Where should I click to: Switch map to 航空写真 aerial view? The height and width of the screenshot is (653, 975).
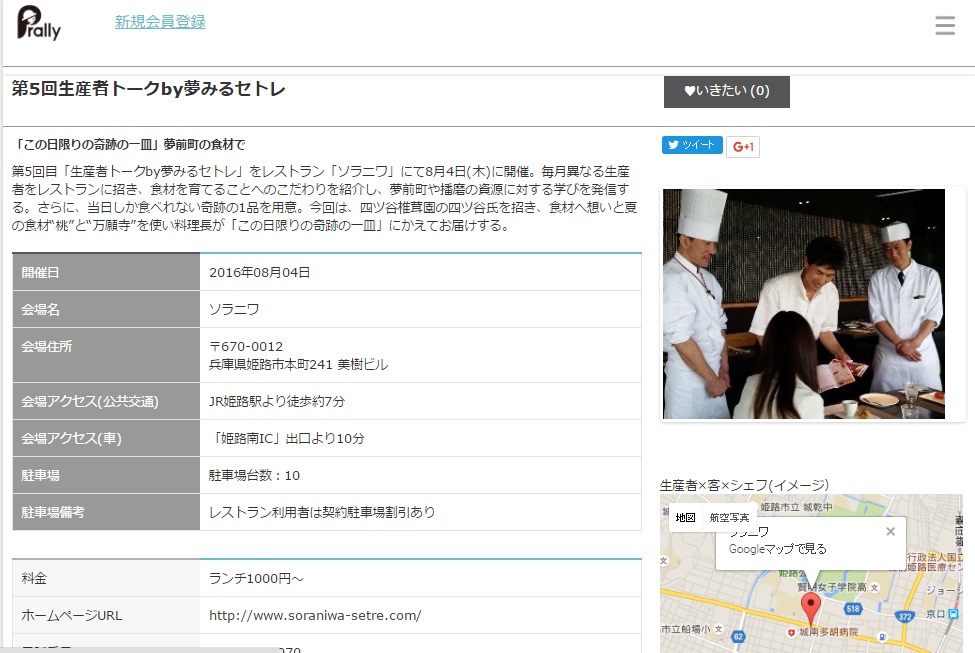pos(729,518)
